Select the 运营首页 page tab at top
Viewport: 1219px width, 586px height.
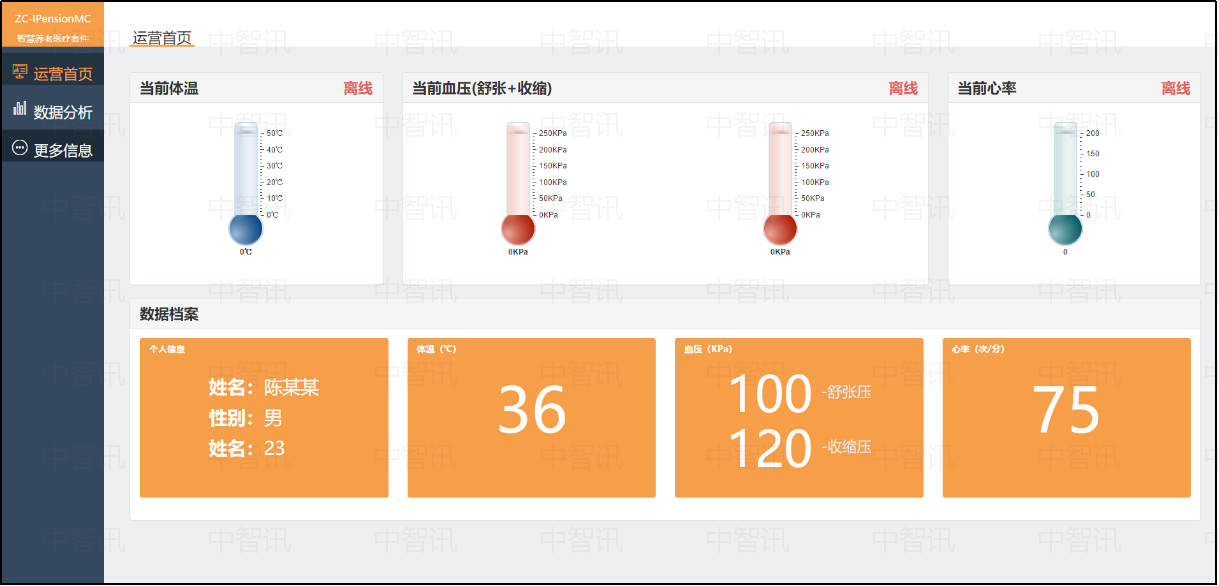pos(162,37)
